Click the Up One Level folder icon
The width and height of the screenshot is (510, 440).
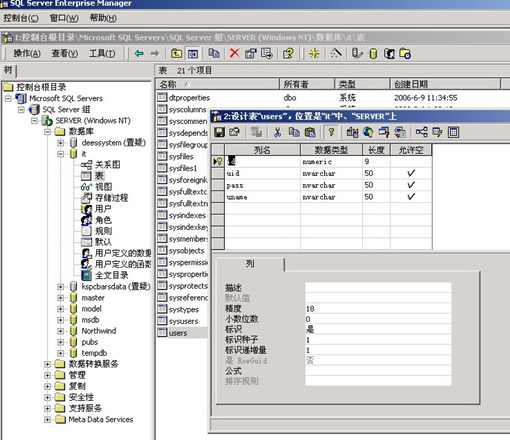point(176,53)
